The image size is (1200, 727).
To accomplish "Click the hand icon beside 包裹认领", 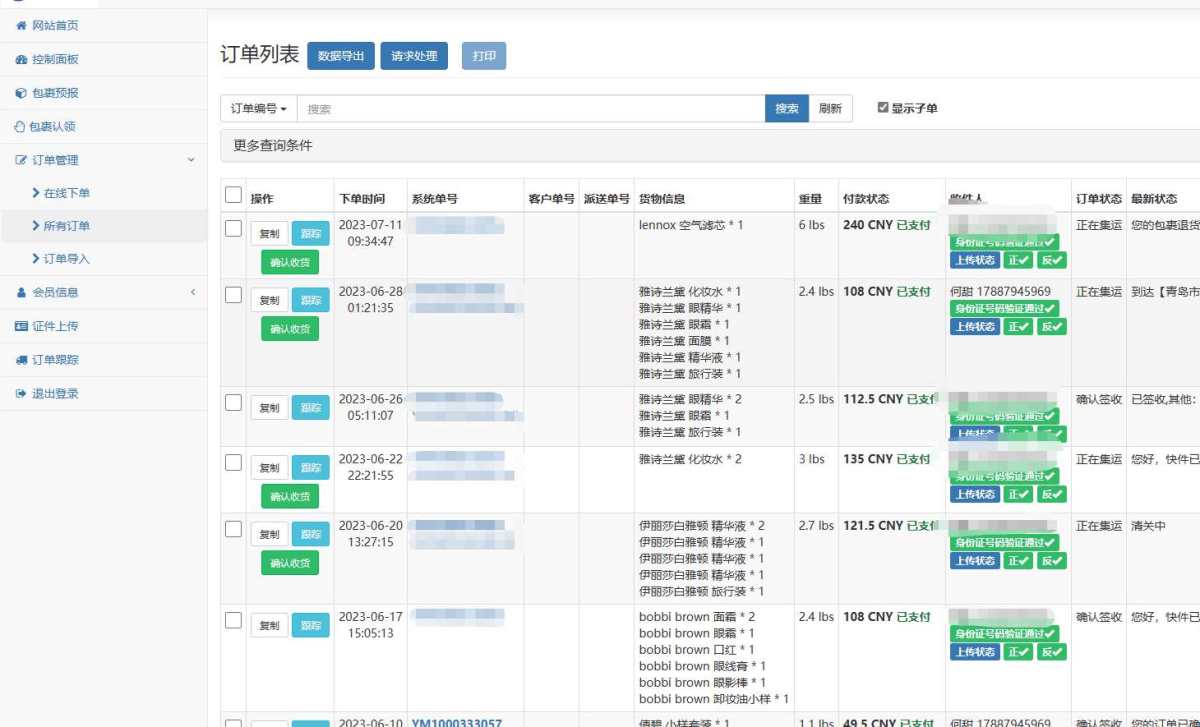I will [20, 126].
